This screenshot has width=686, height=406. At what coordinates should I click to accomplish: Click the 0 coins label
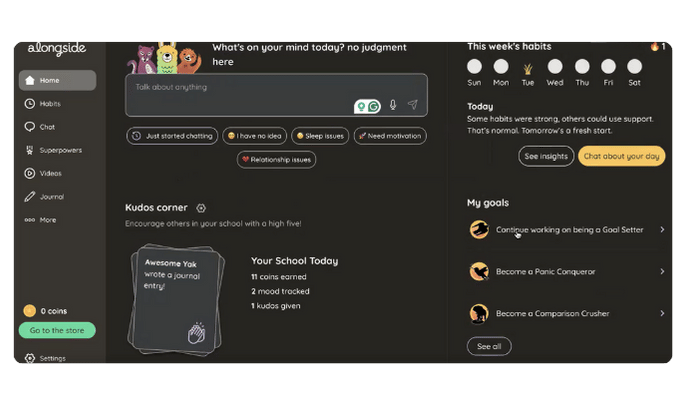click(54, 311)
